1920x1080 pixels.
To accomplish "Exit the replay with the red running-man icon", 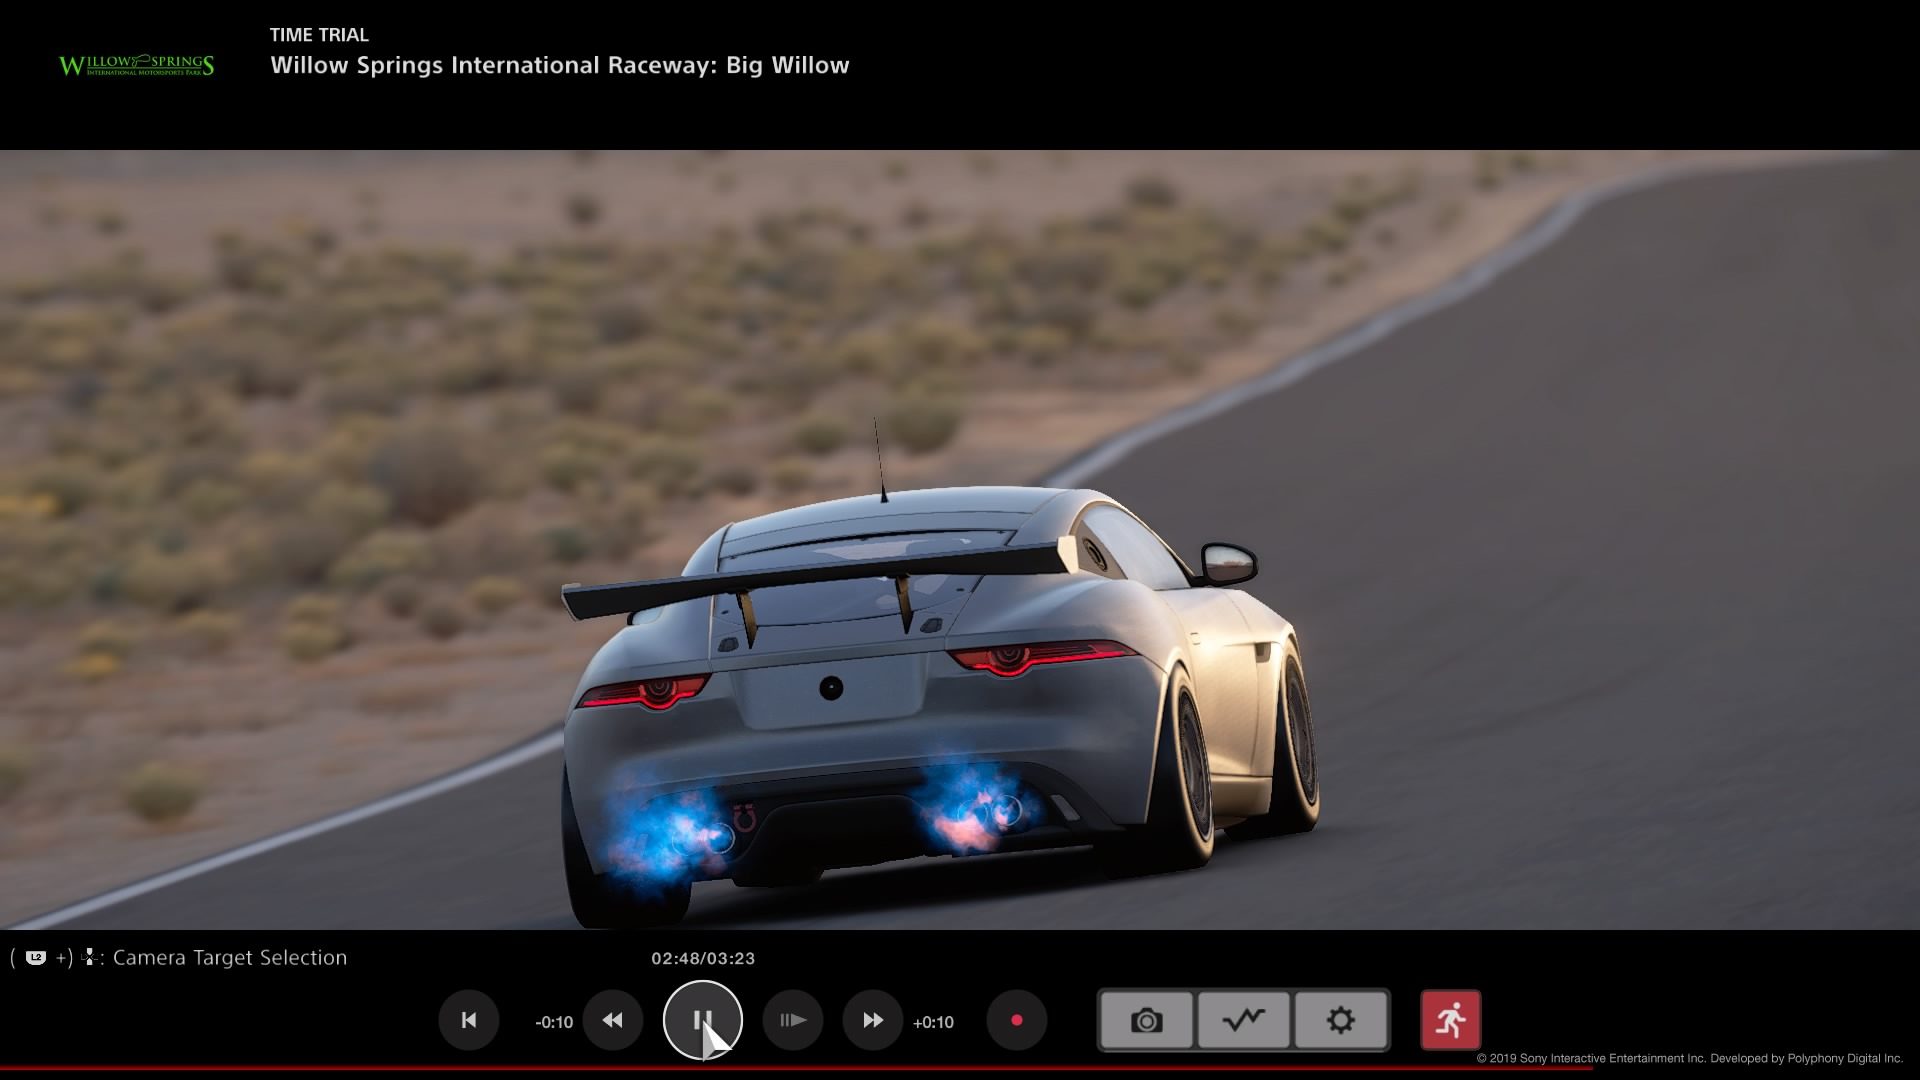I will pos(1450,1020).
